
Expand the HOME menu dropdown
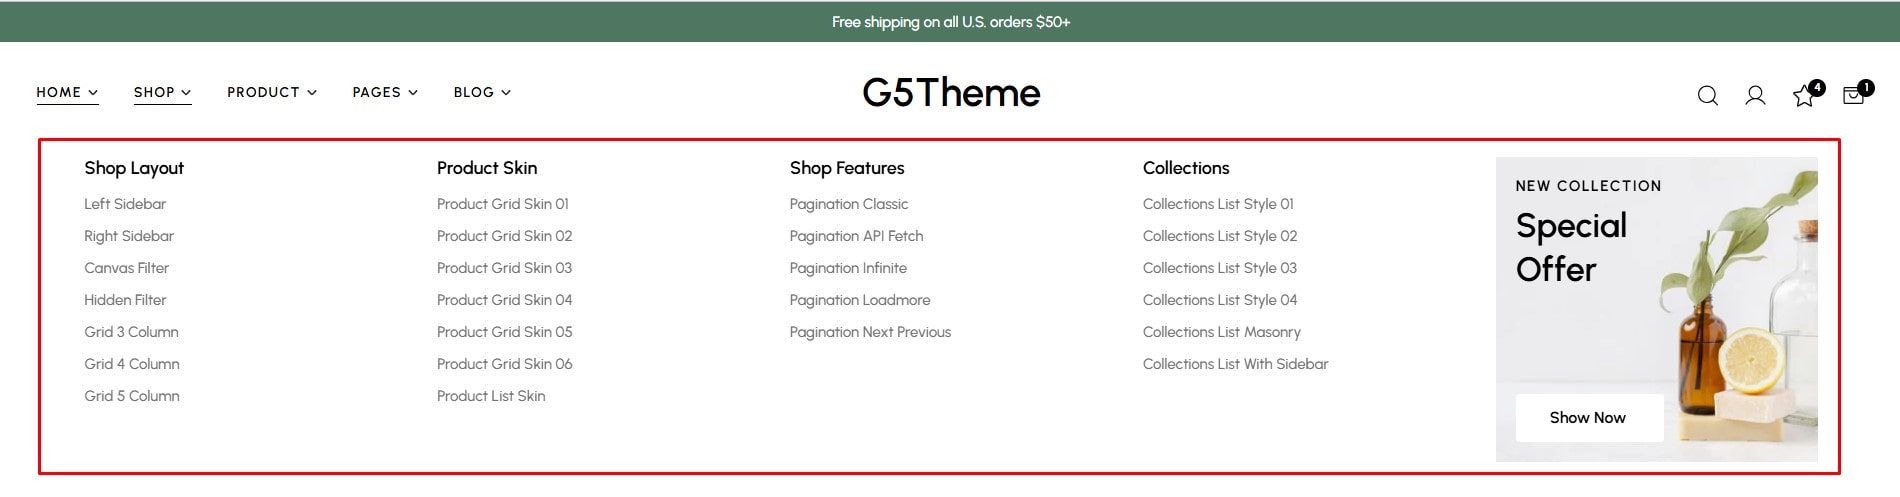(x=67, y=92)
